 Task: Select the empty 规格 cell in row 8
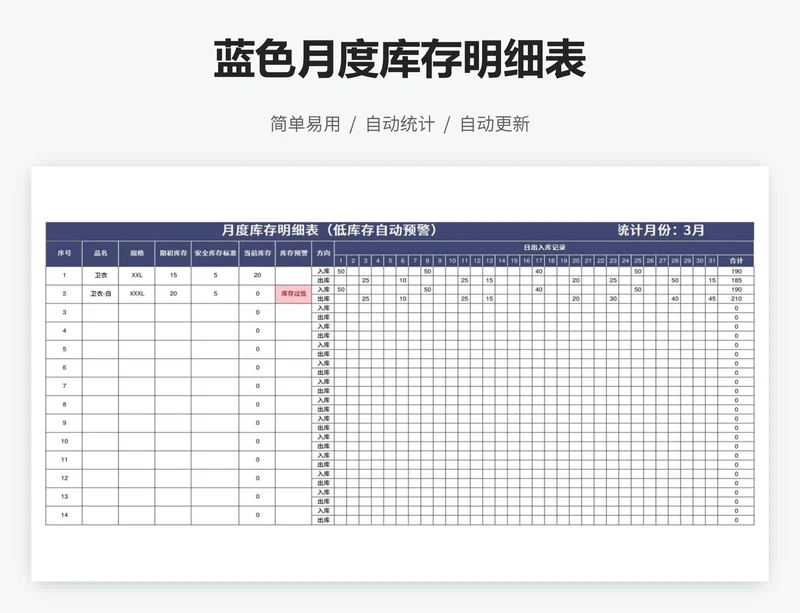coord(137,405)
